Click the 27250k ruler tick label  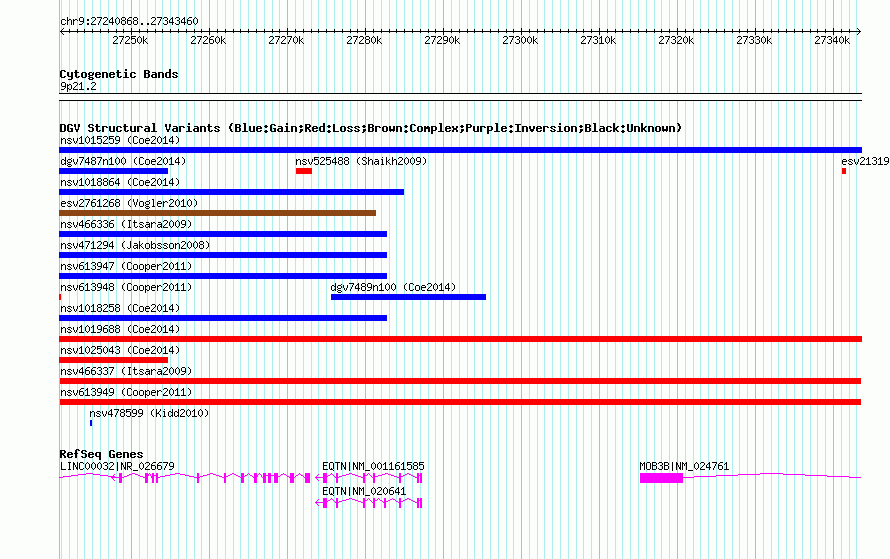tap(130, 40)
